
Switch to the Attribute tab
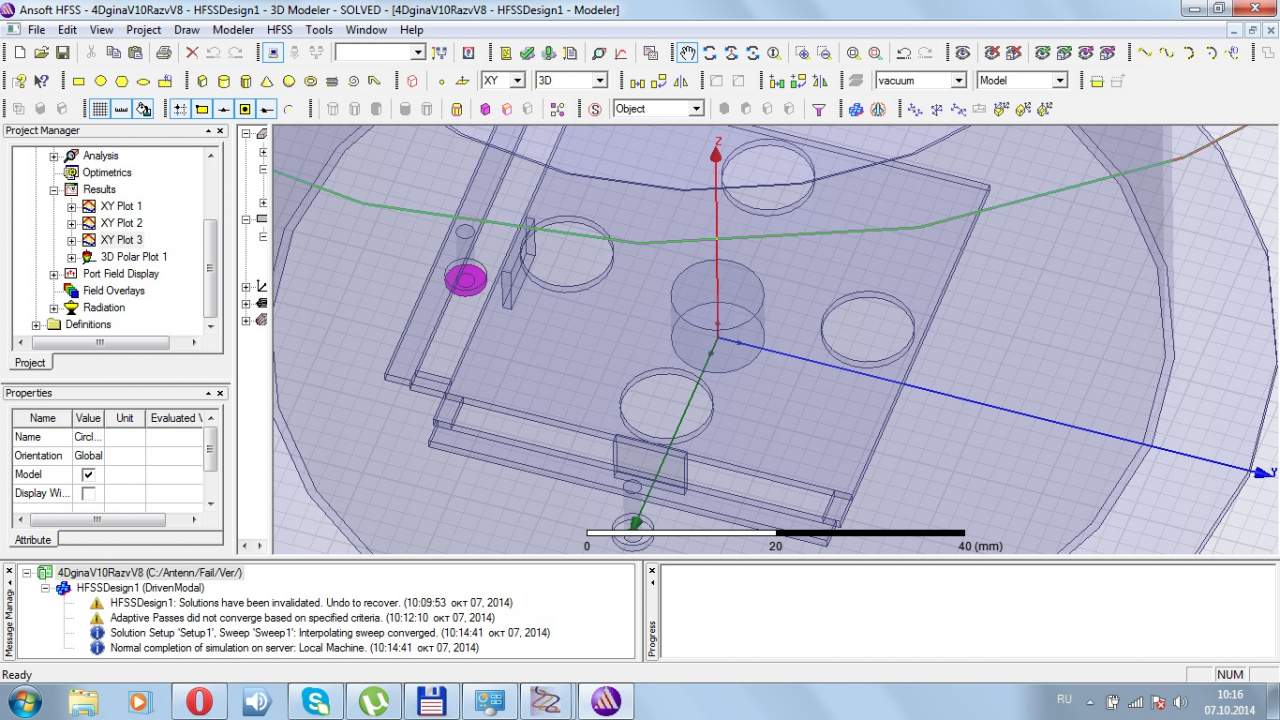point(32,540)
